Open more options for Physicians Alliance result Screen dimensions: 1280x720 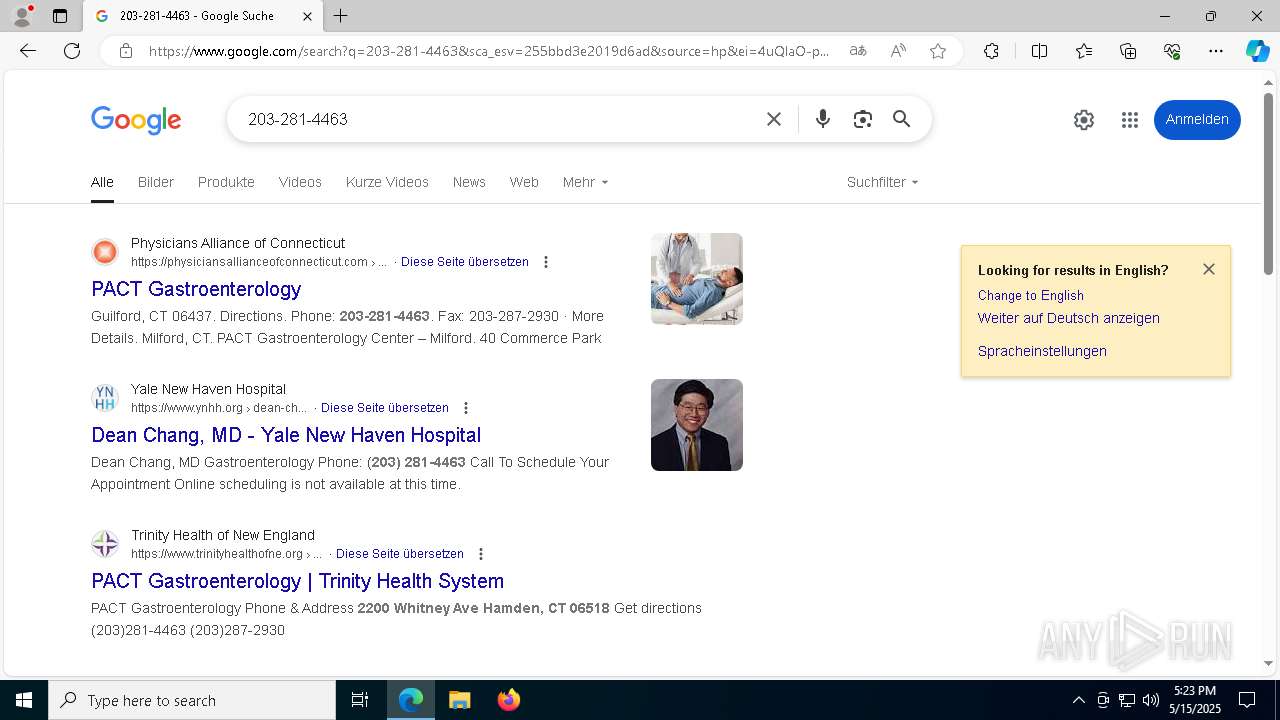(x=546, y=262)
